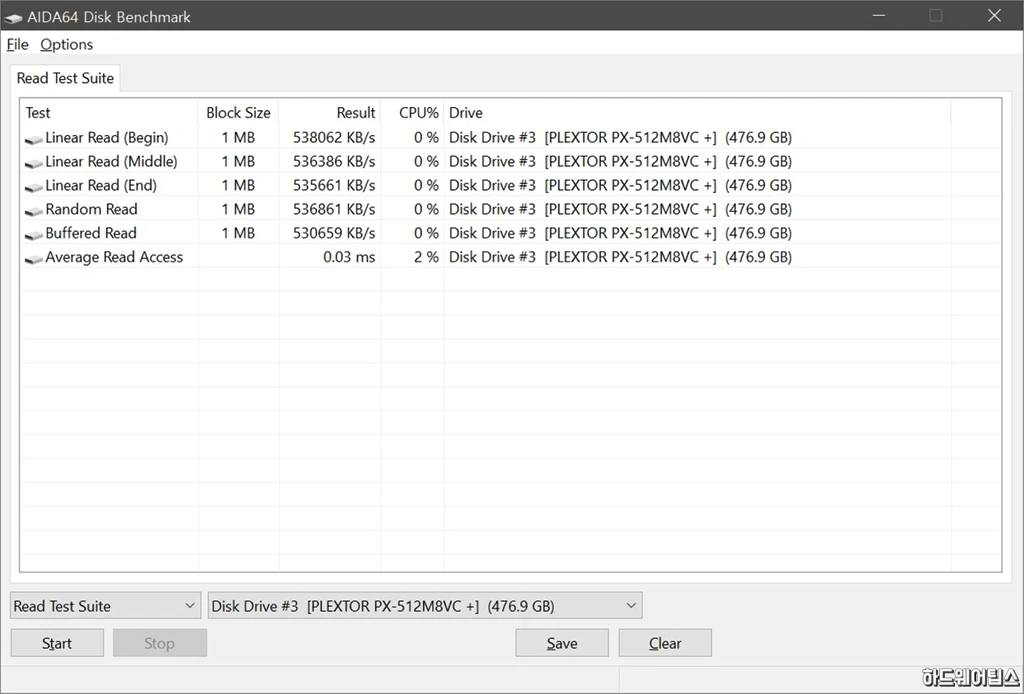Image resolution: width=1024 pixels, height=694 pixels.
Task: Select the Random Read row label
Action: click(x=91, y=209)
